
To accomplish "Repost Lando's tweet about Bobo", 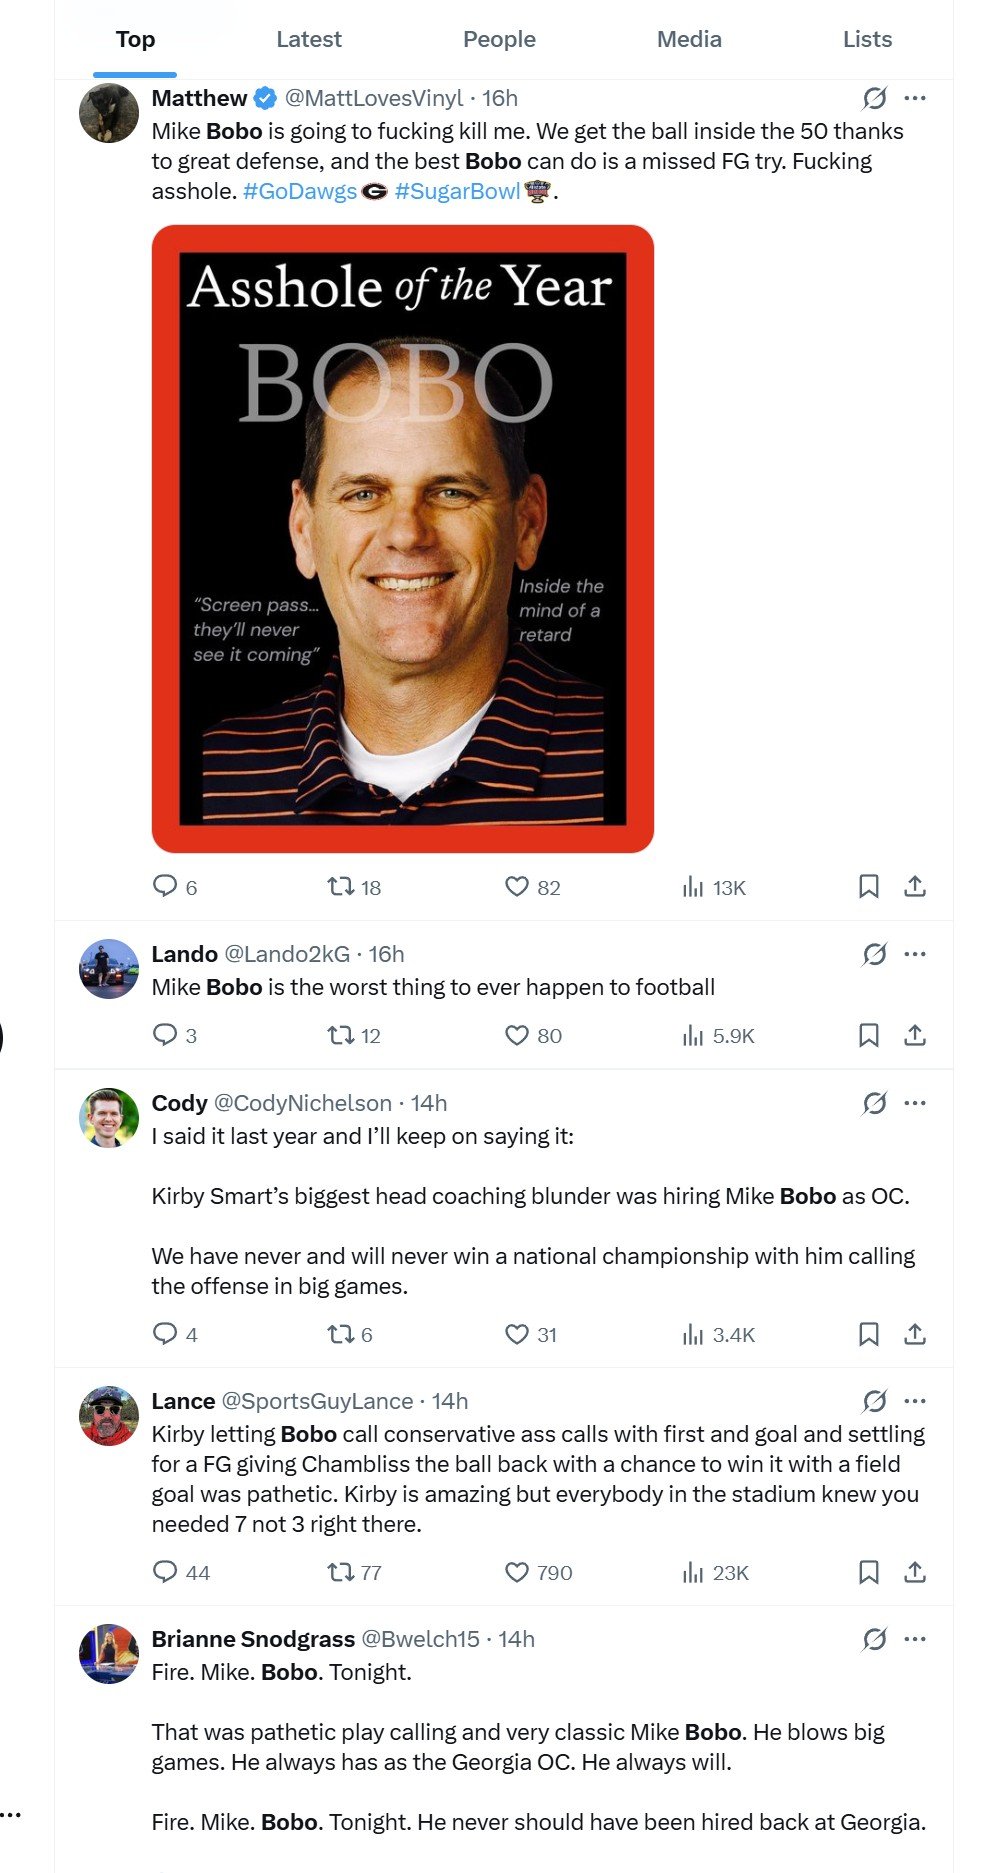I will (x=341, y=1035).
